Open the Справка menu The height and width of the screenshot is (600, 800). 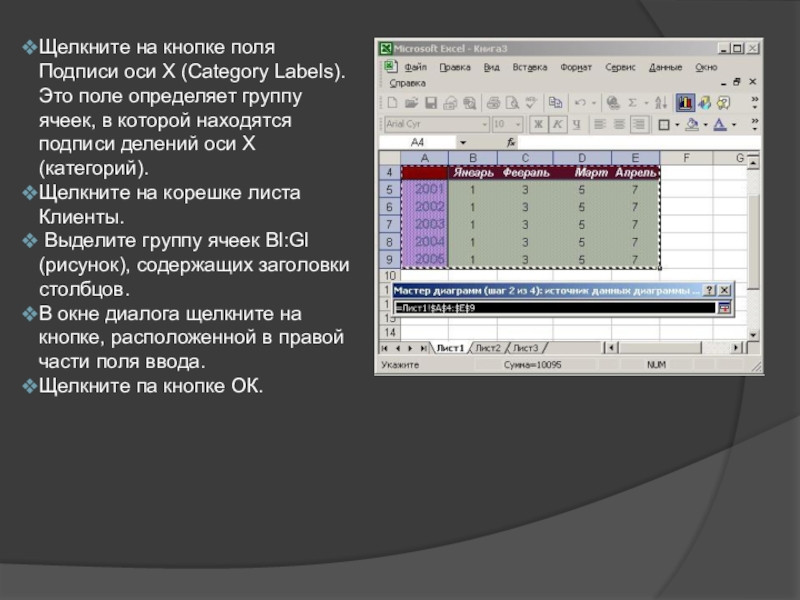[407, 83]
